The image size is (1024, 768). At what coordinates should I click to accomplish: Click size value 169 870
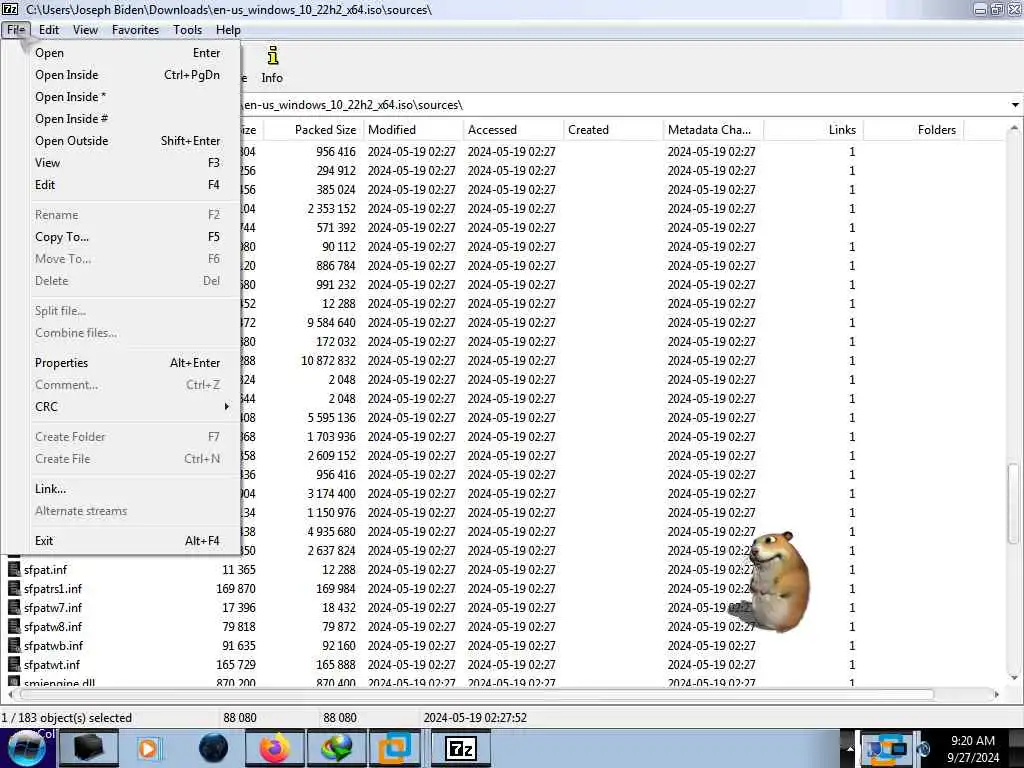point(236,588)
